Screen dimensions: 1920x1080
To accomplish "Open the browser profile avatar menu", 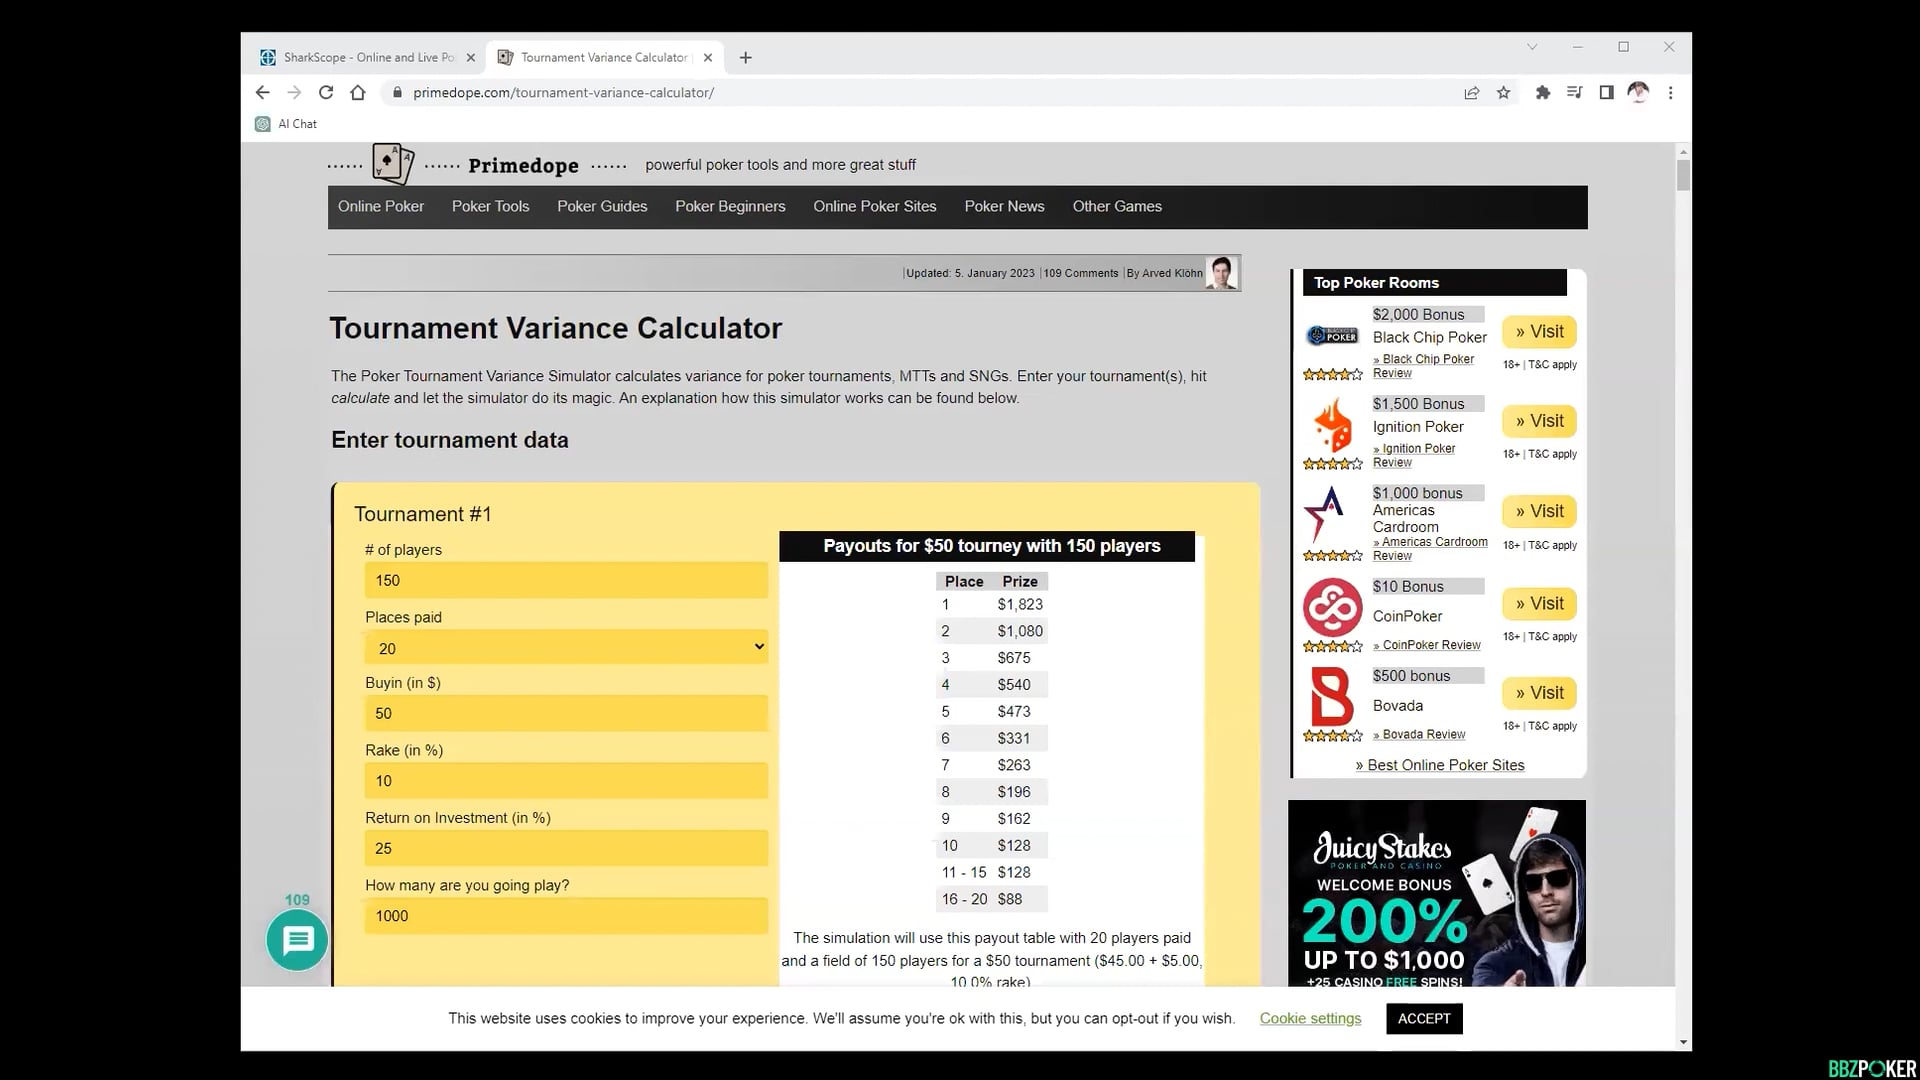I will (x=1638, y=92).
